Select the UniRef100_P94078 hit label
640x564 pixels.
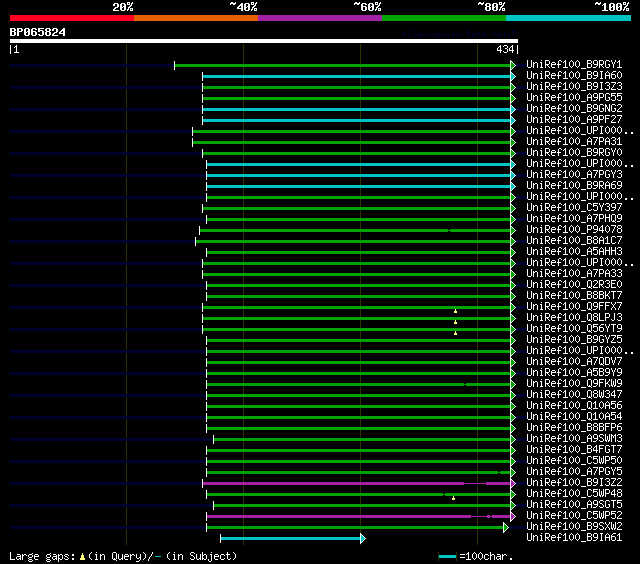tap(573, 230)
